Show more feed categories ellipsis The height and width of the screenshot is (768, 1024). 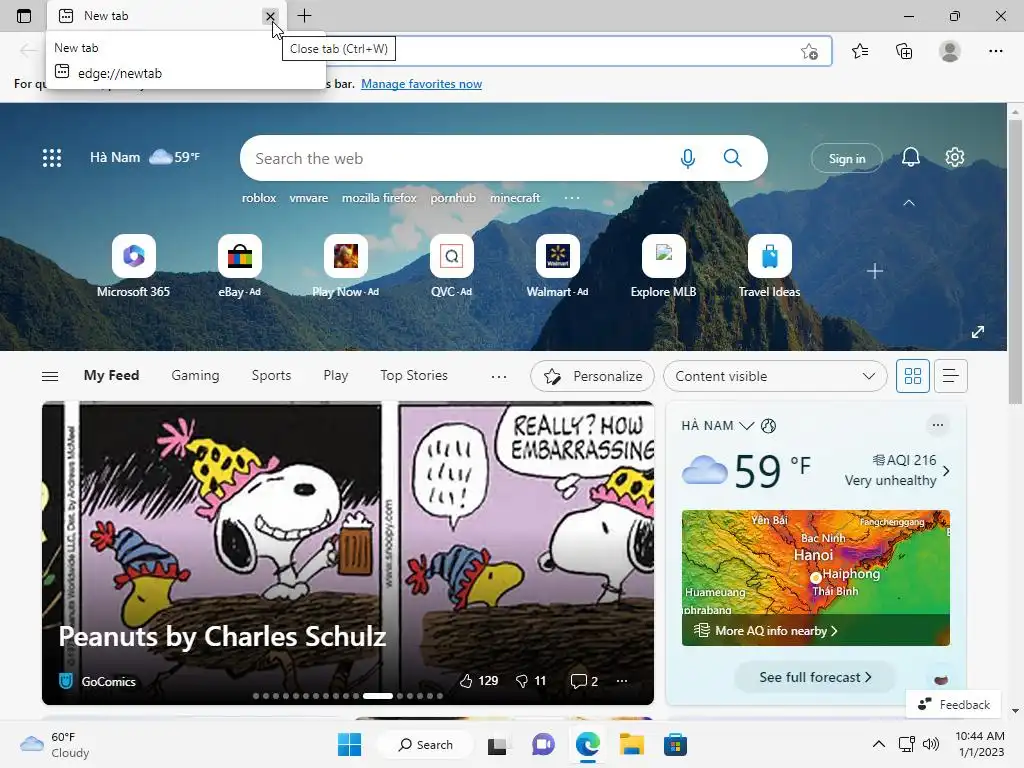[499, 376]
